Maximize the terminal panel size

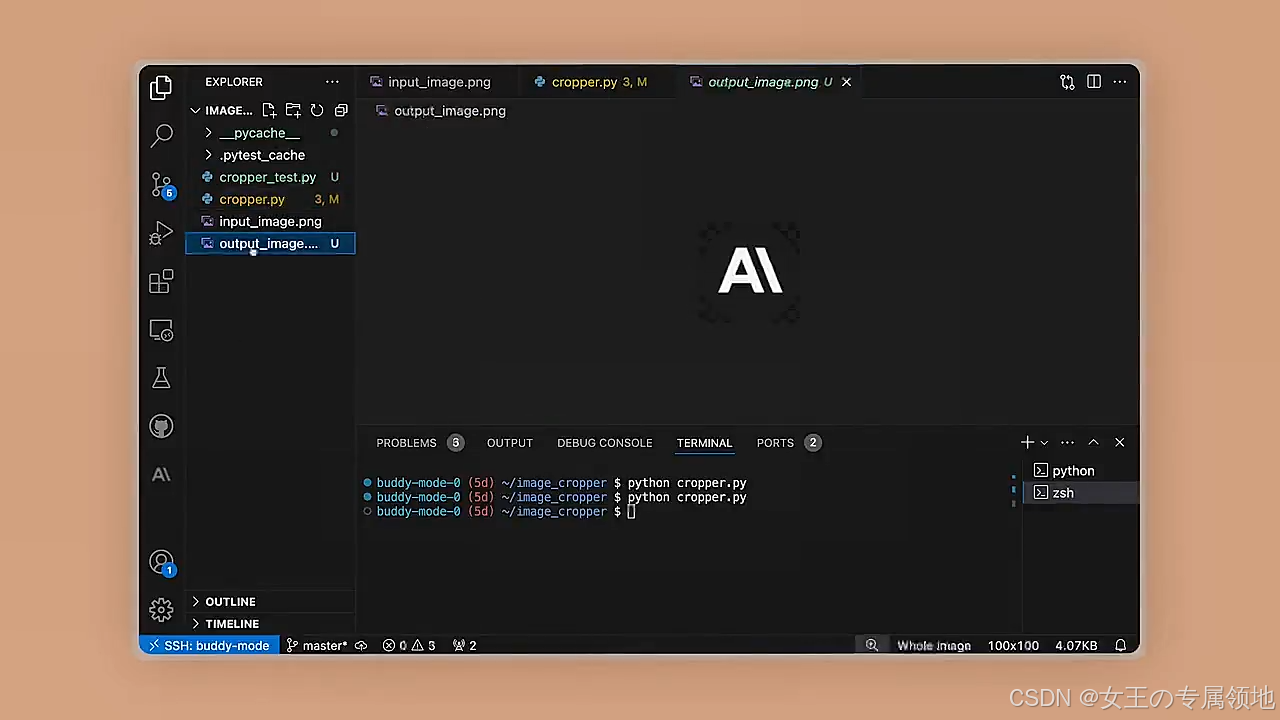coord(1093,442)
